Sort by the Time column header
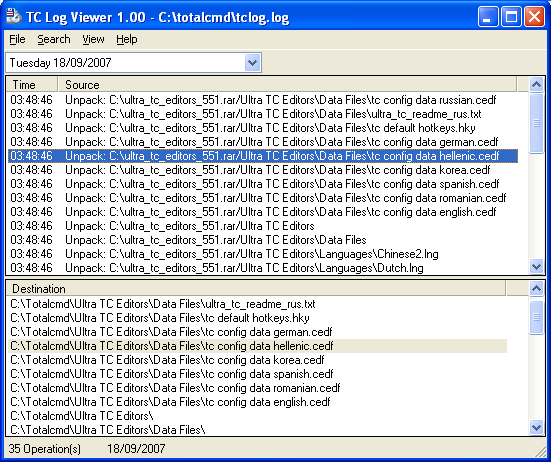Image resolution: width=551 pixels, height=462 pixels. (x=32, y=85)
